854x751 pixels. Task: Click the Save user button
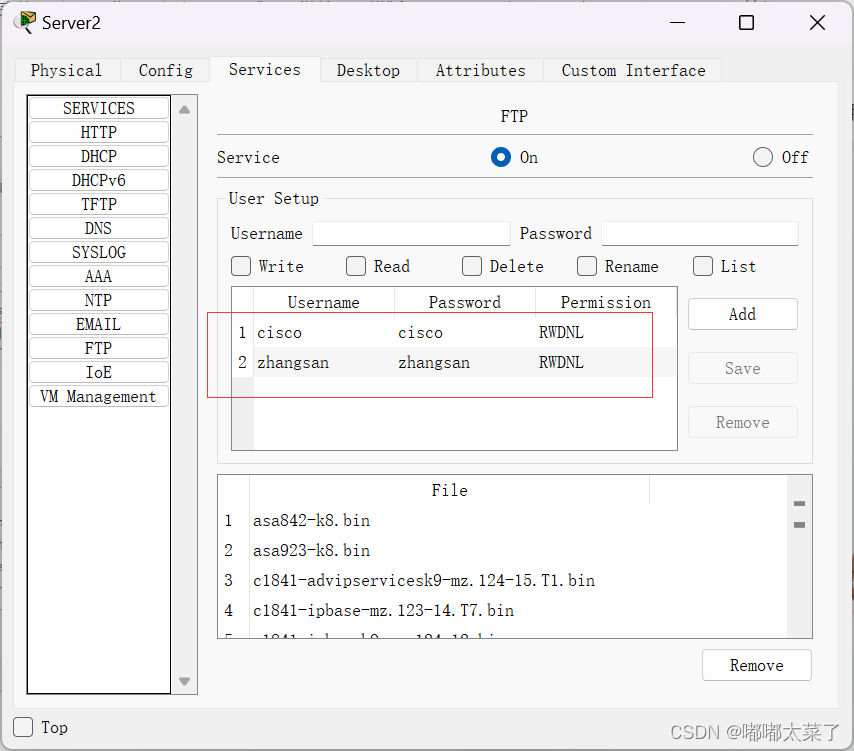742,368
